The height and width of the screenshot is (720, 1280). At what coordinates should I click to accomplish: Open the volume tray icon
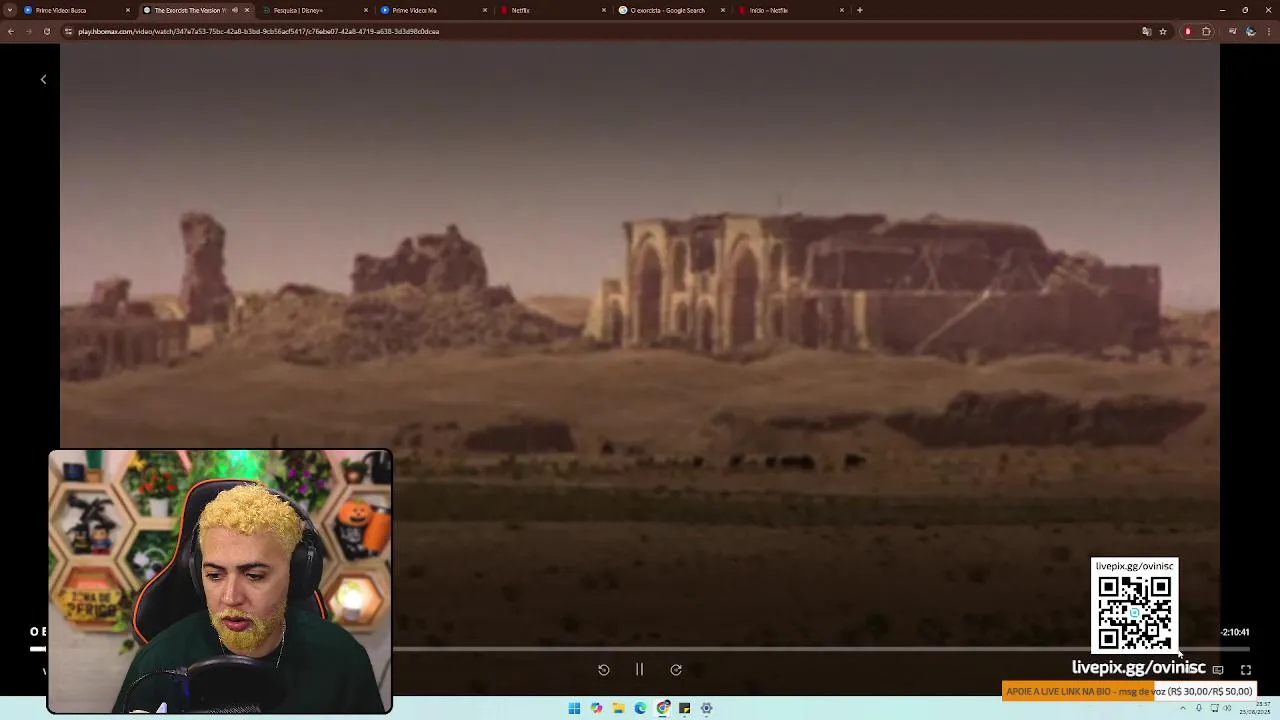coord(1227,708)
